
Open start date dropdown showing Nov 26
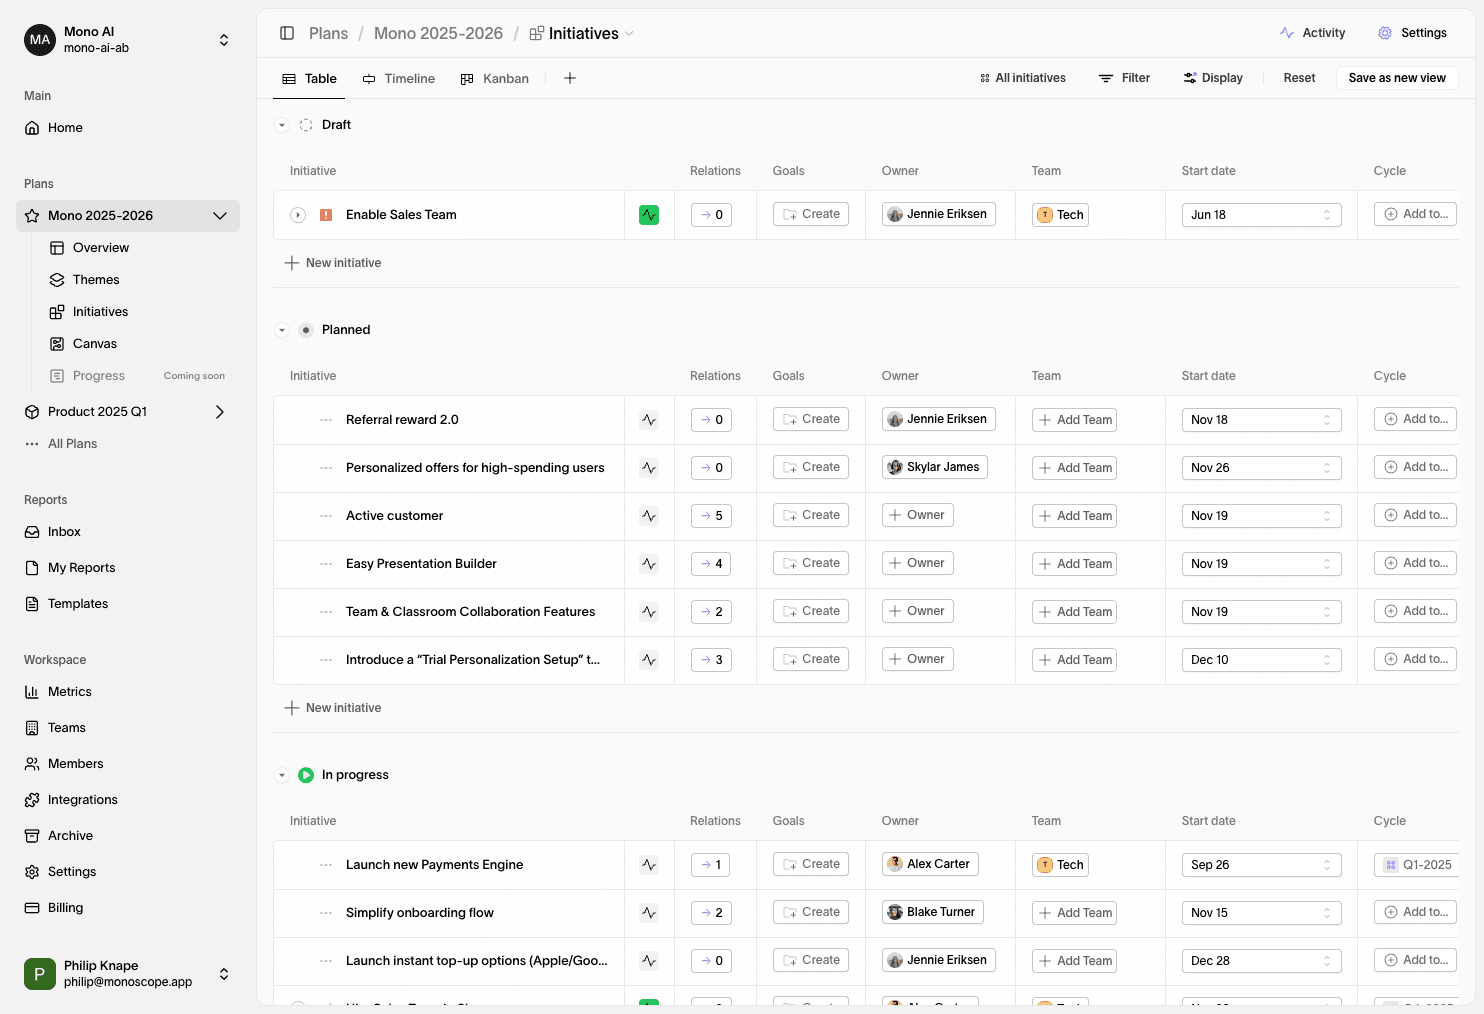click(x=1260, y=468)
